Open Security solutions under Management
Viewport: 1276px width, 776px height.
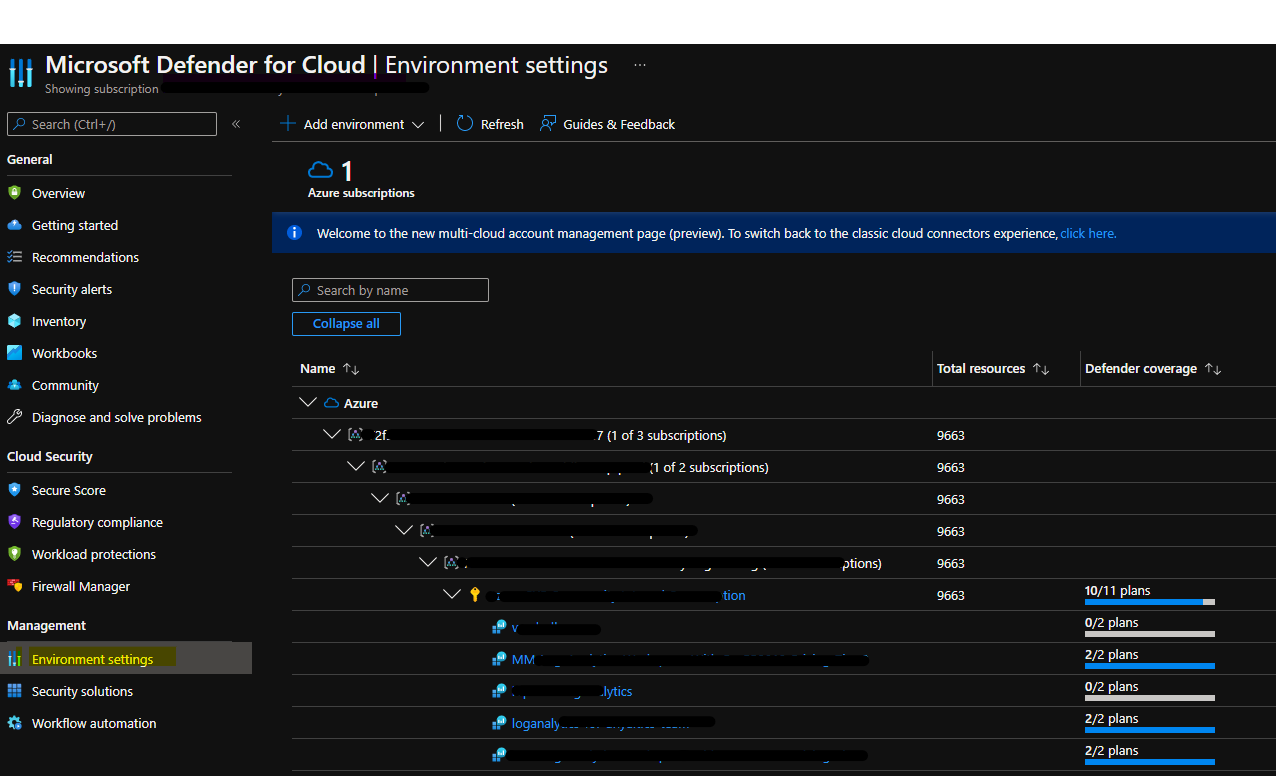pyautogui.click(x=82, y=690)
